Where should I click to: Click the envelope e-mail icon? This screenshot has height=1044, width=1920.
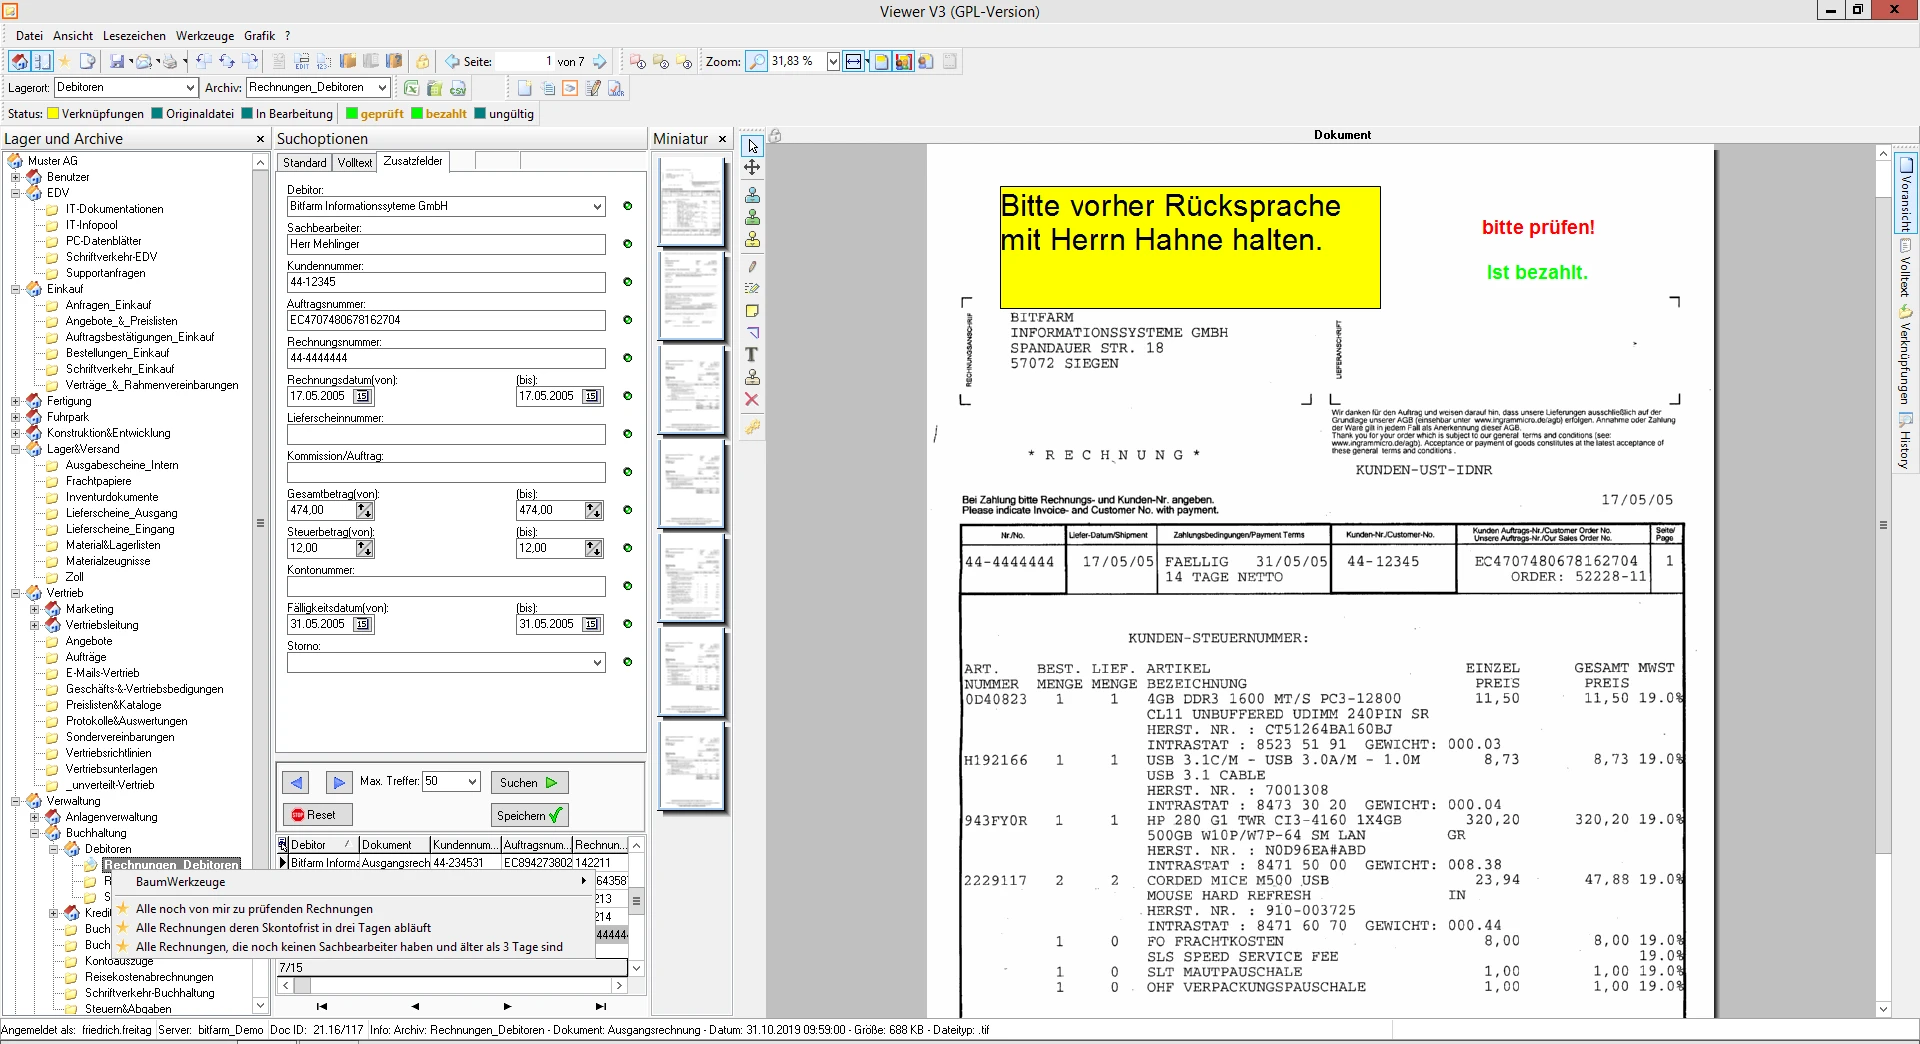144,61
